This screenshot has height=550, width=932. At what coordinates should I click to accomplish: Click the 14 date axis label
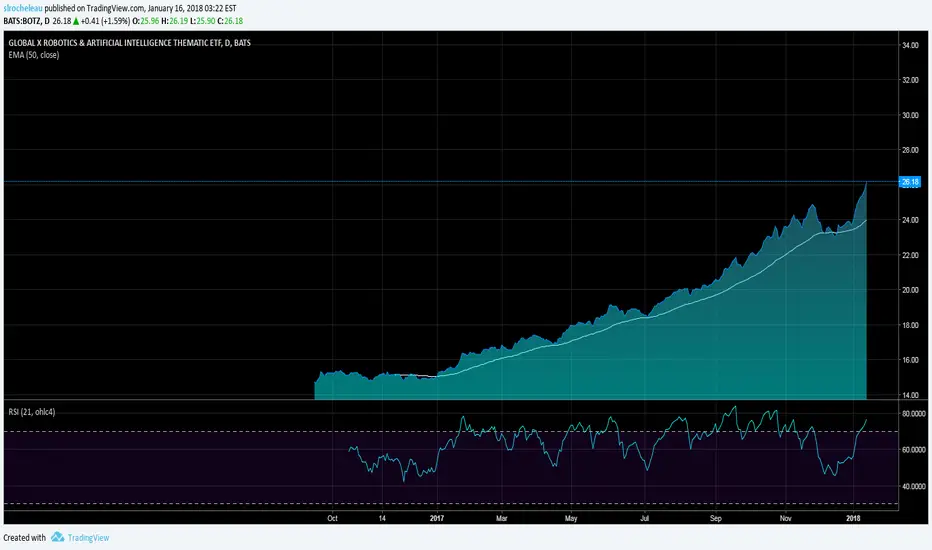[x=382, y=518]
